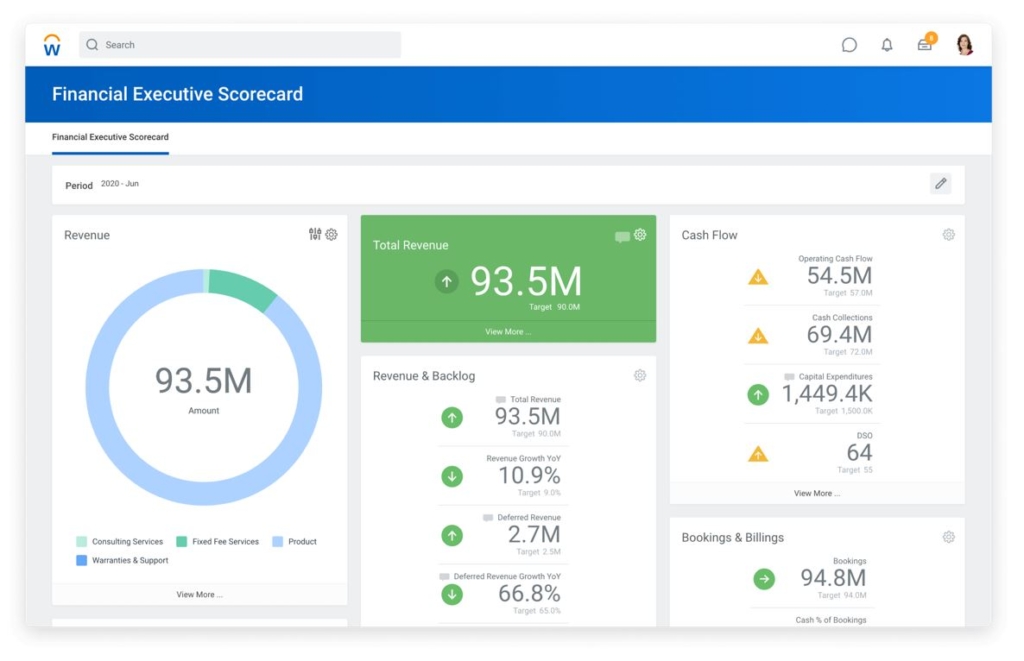Open the comment icon on Total Revenue card
Viewport: 1024px width, 661px height.
[x=621, y=234]
